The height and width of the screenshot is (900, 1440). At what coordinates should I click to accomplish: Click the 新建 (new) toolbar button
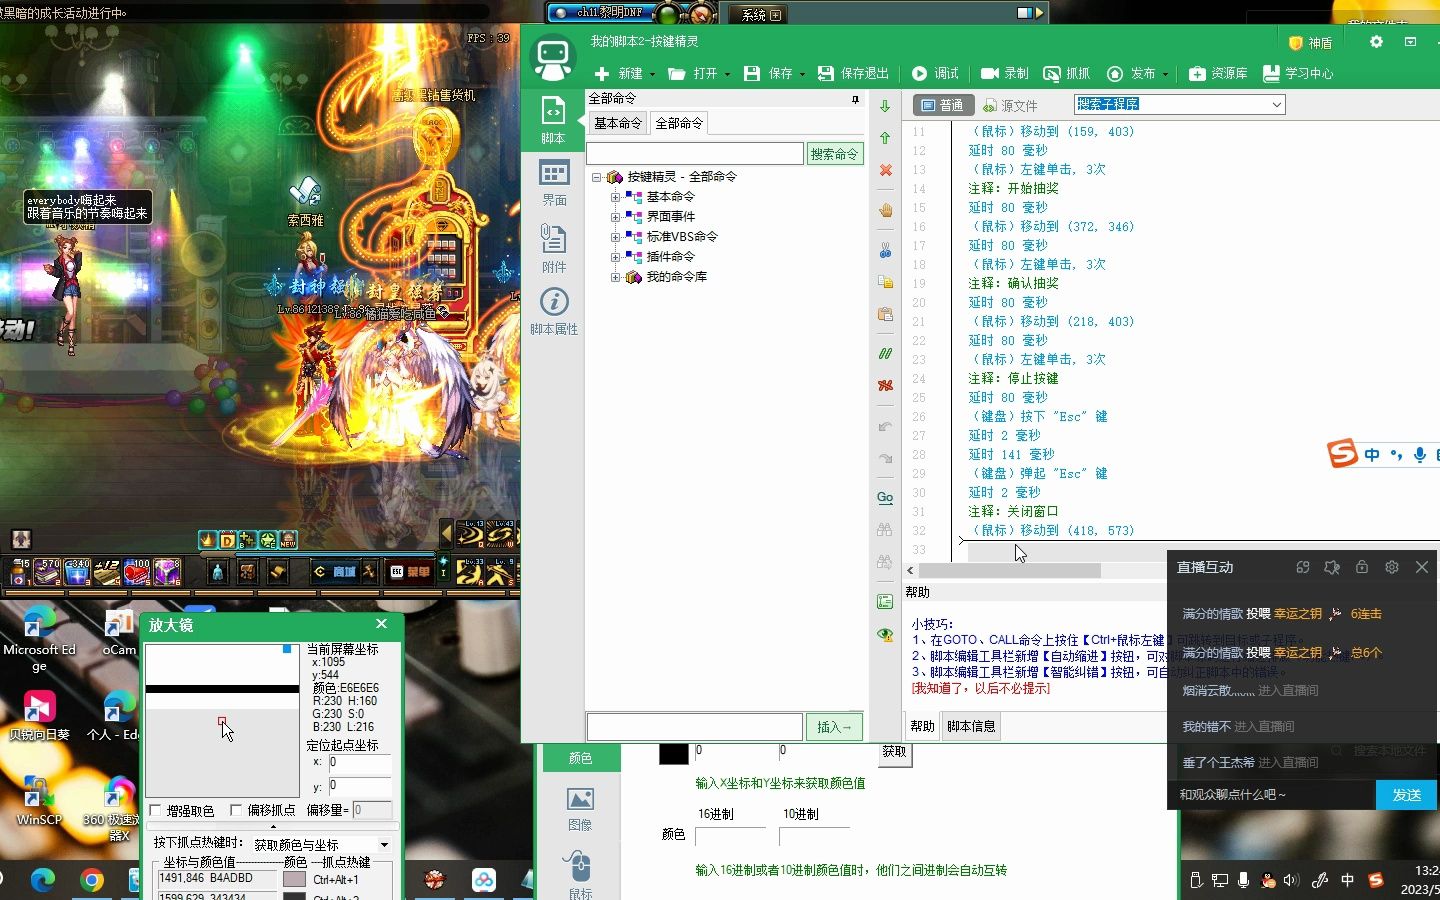(619, 73)
